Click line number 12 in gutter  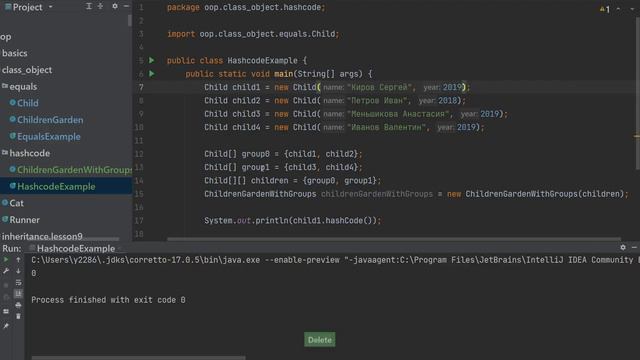tap(139, 154)
